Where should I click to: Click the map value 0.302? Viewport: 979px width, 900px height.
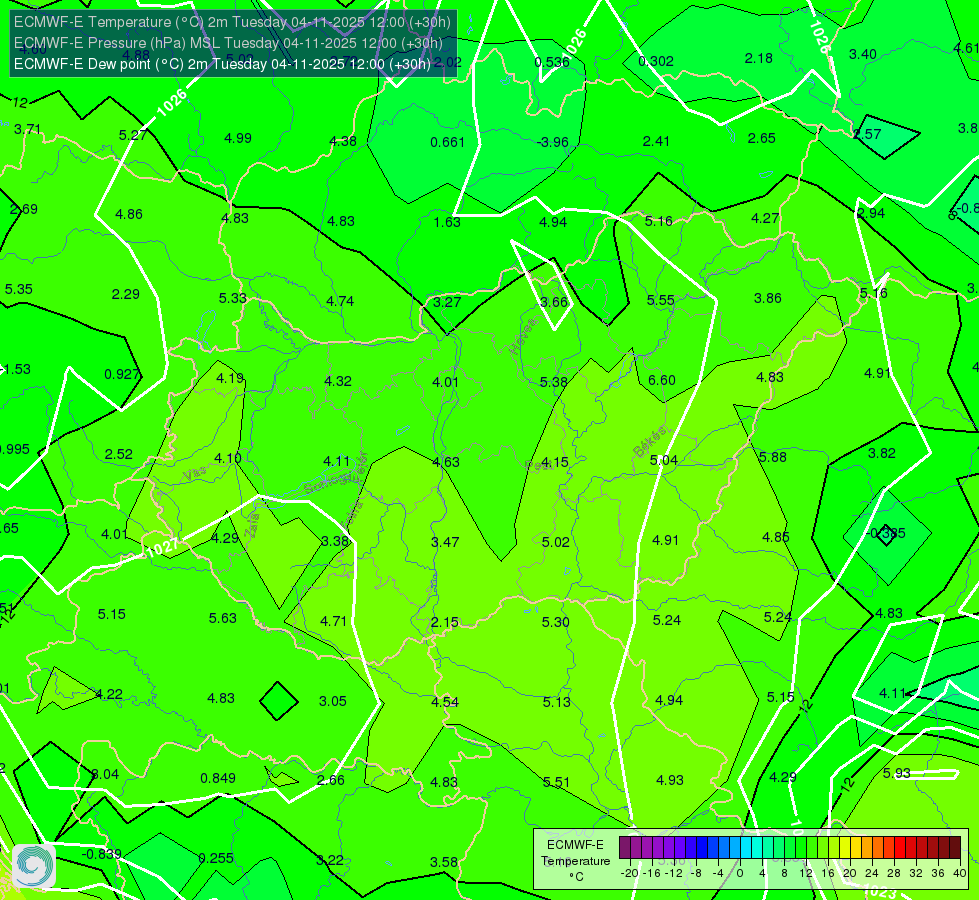pyautogui.click(x=656, y=61)
